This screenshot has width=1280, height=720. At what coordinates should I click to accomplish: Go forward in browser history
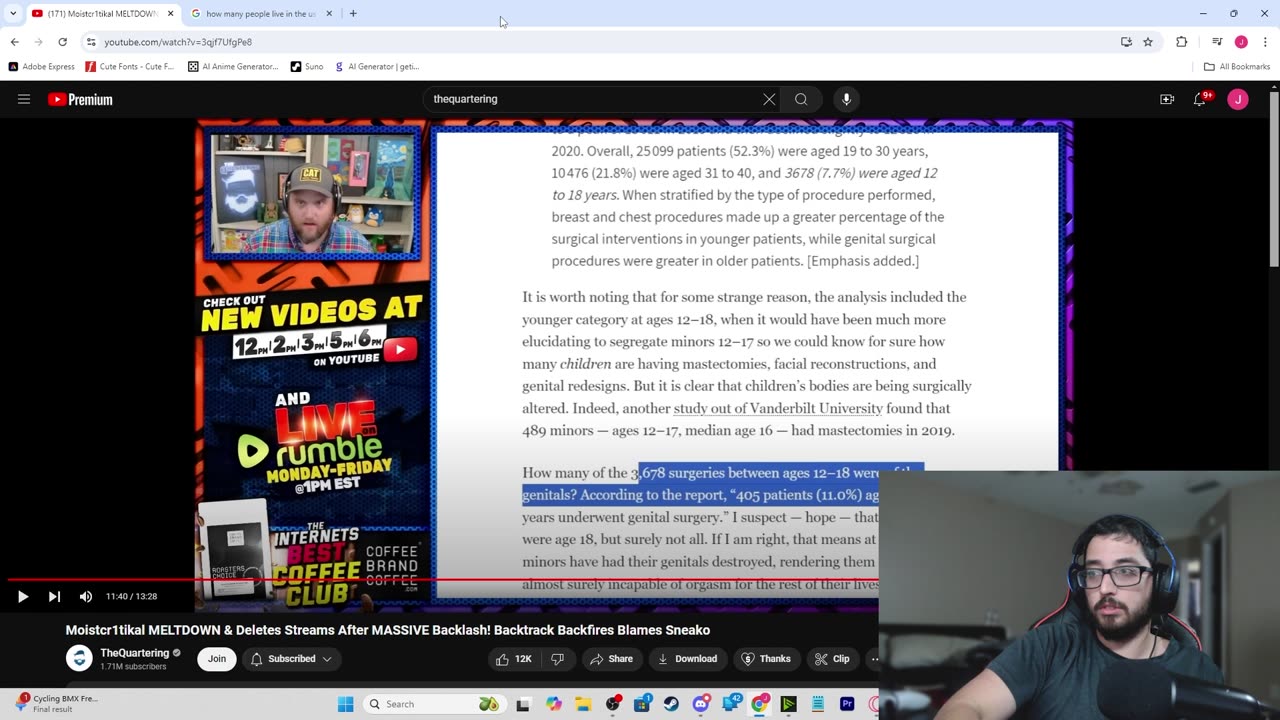(x=38, y=42)
